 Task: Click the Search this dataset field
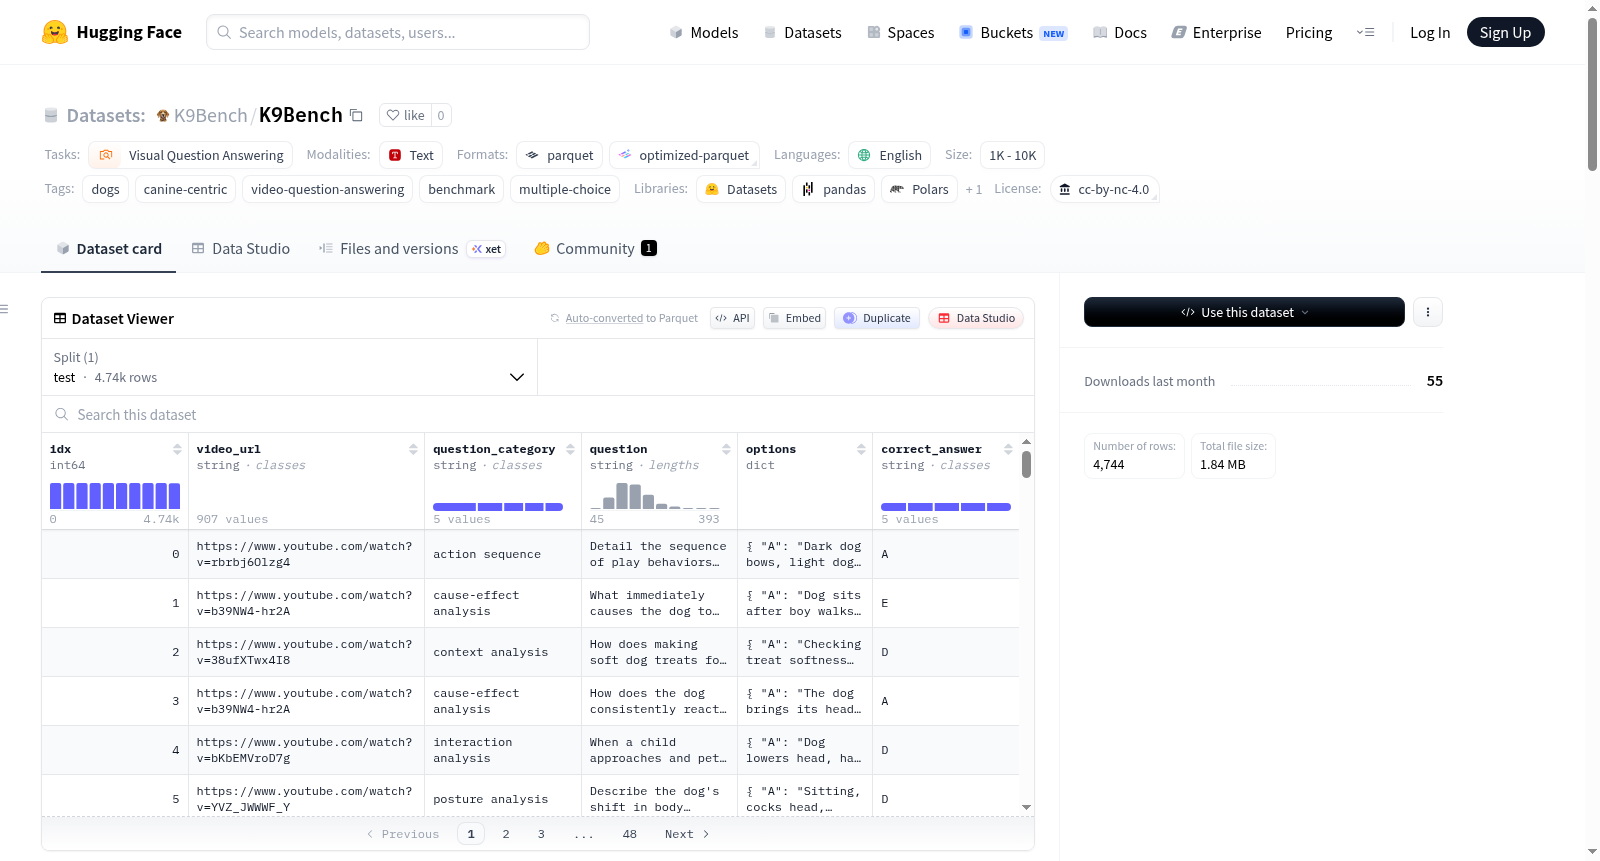(538, 414)
